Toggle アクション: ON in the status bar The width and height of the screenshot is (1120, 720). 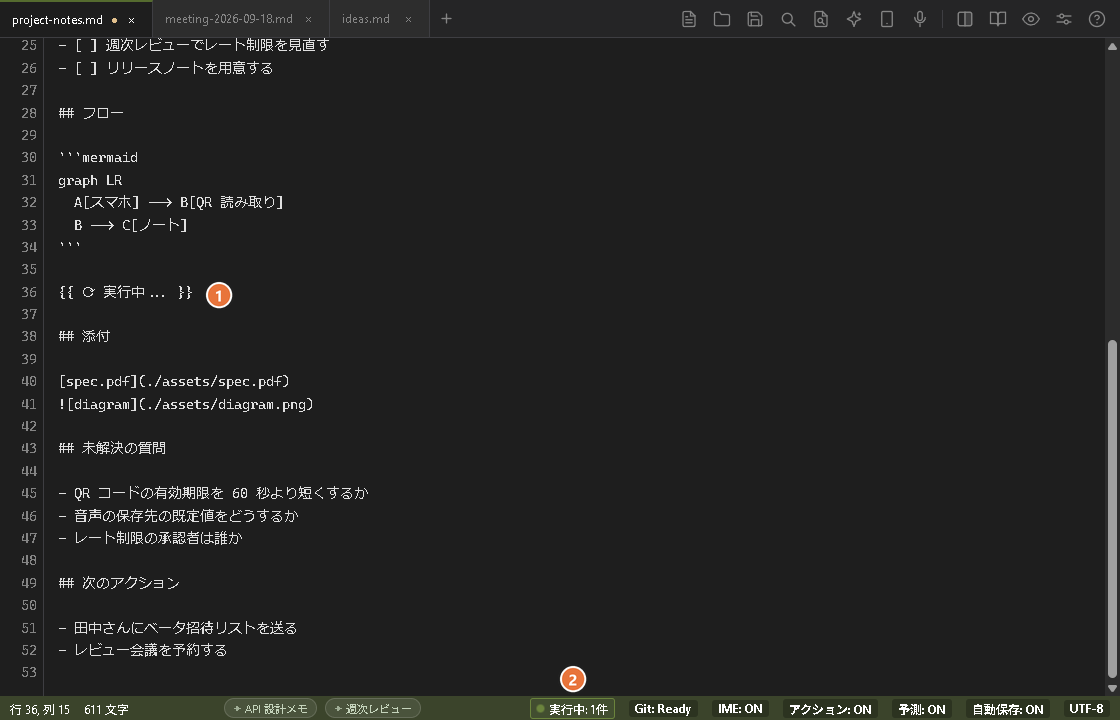pos(830,709)
